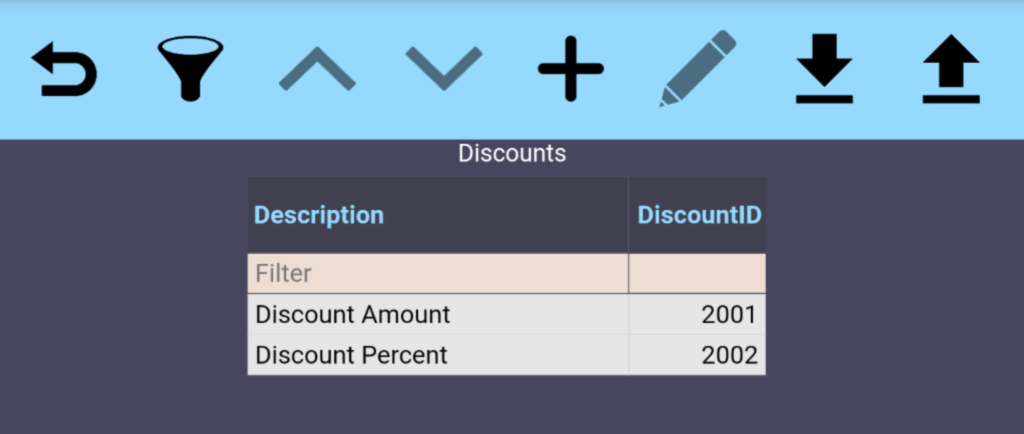Click the upload arrow icon
Image resolution: width=1024 pixels, height=434 pixels.
950,69
